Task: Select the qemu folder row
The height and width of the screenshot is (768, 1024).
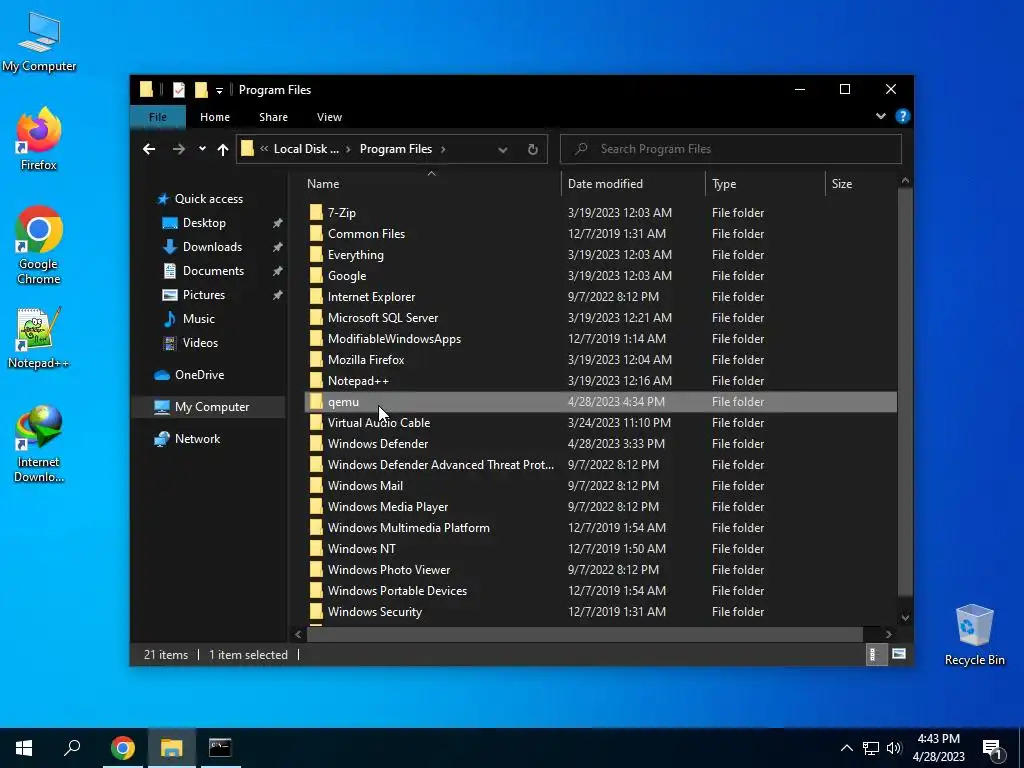Action: [600, 402]
